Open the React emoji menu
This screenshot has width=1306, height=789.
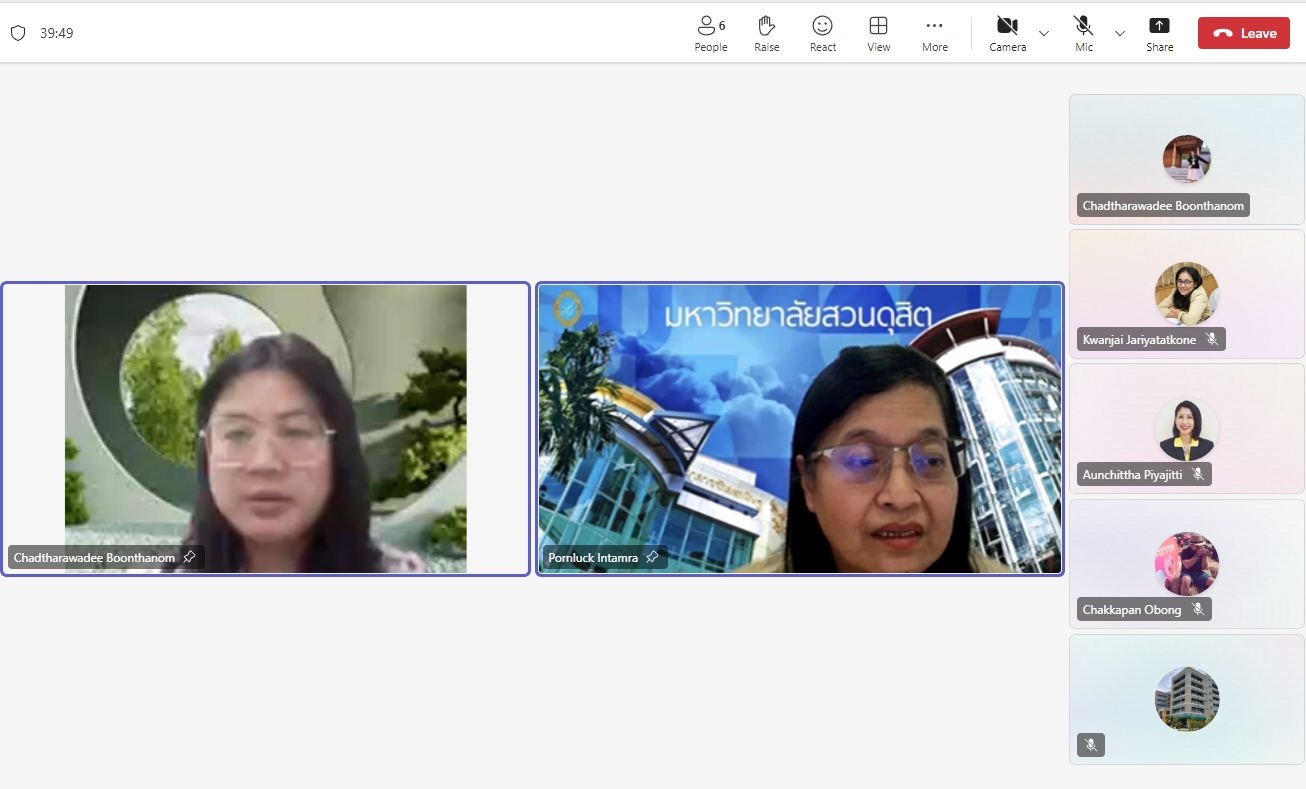(822, 33)
